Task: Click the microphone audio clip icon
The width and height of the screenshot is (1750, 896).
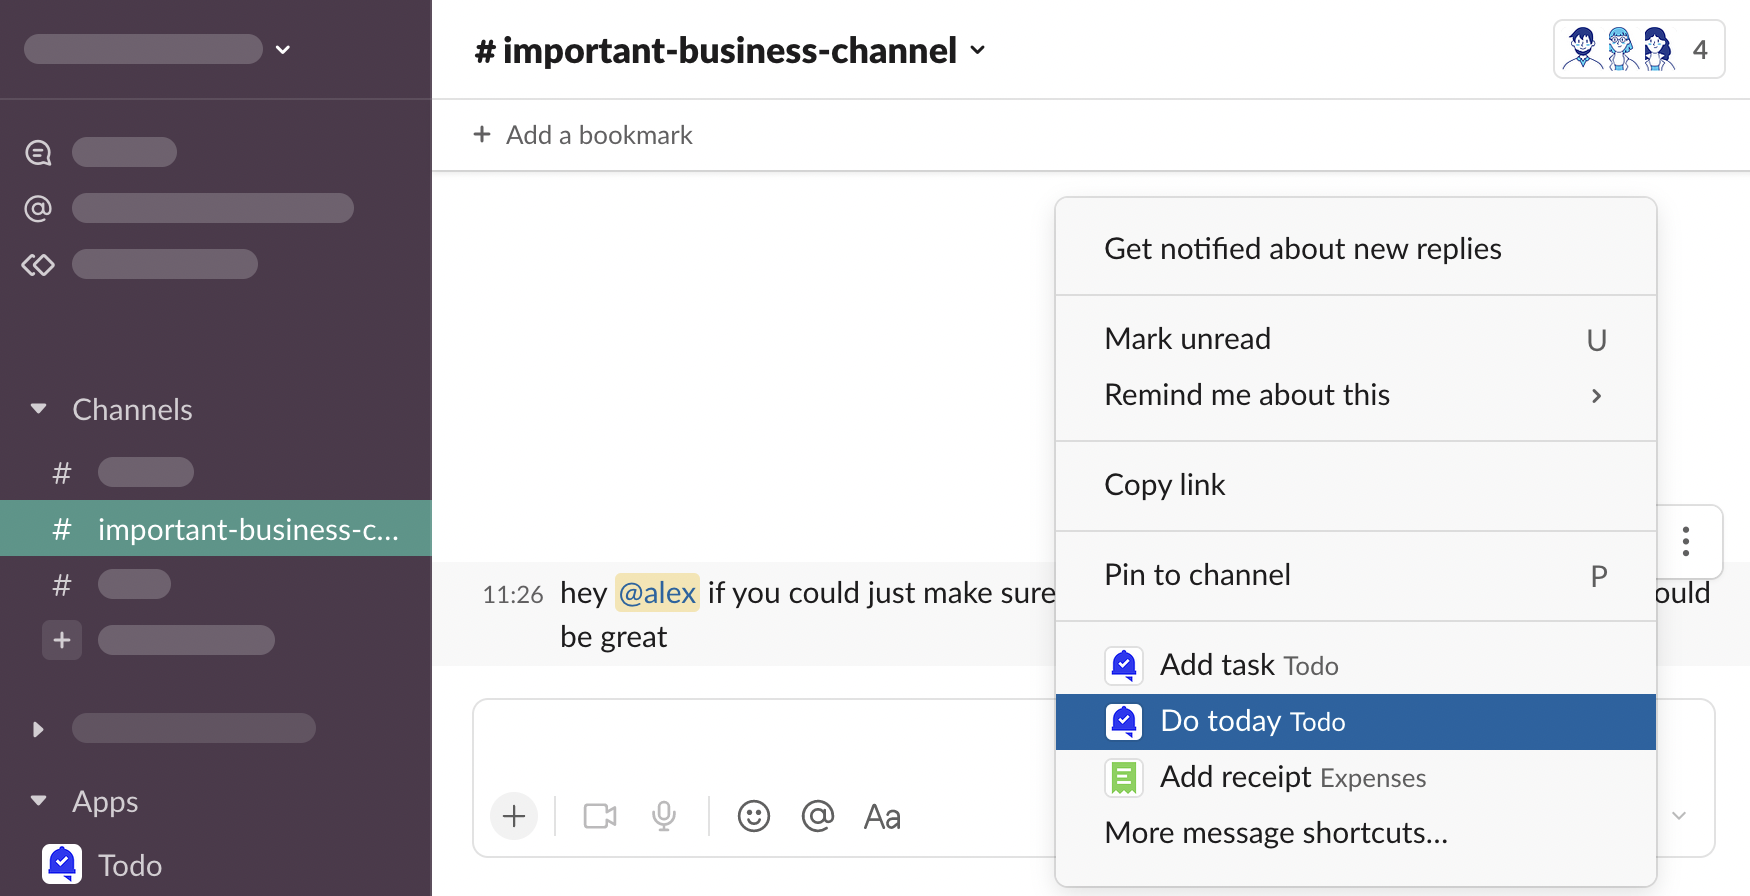Action: point(663,817)
